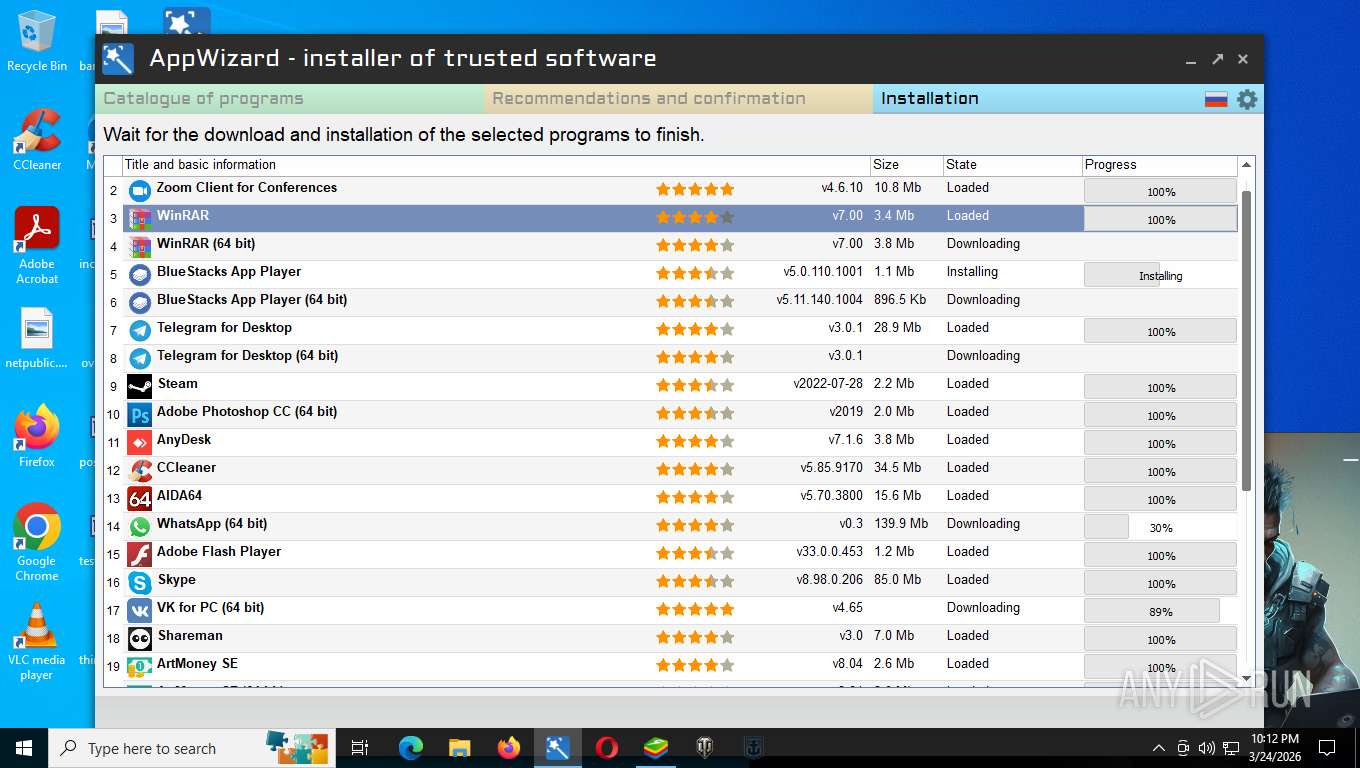Open the notification center

click(x=1327, y=747)
